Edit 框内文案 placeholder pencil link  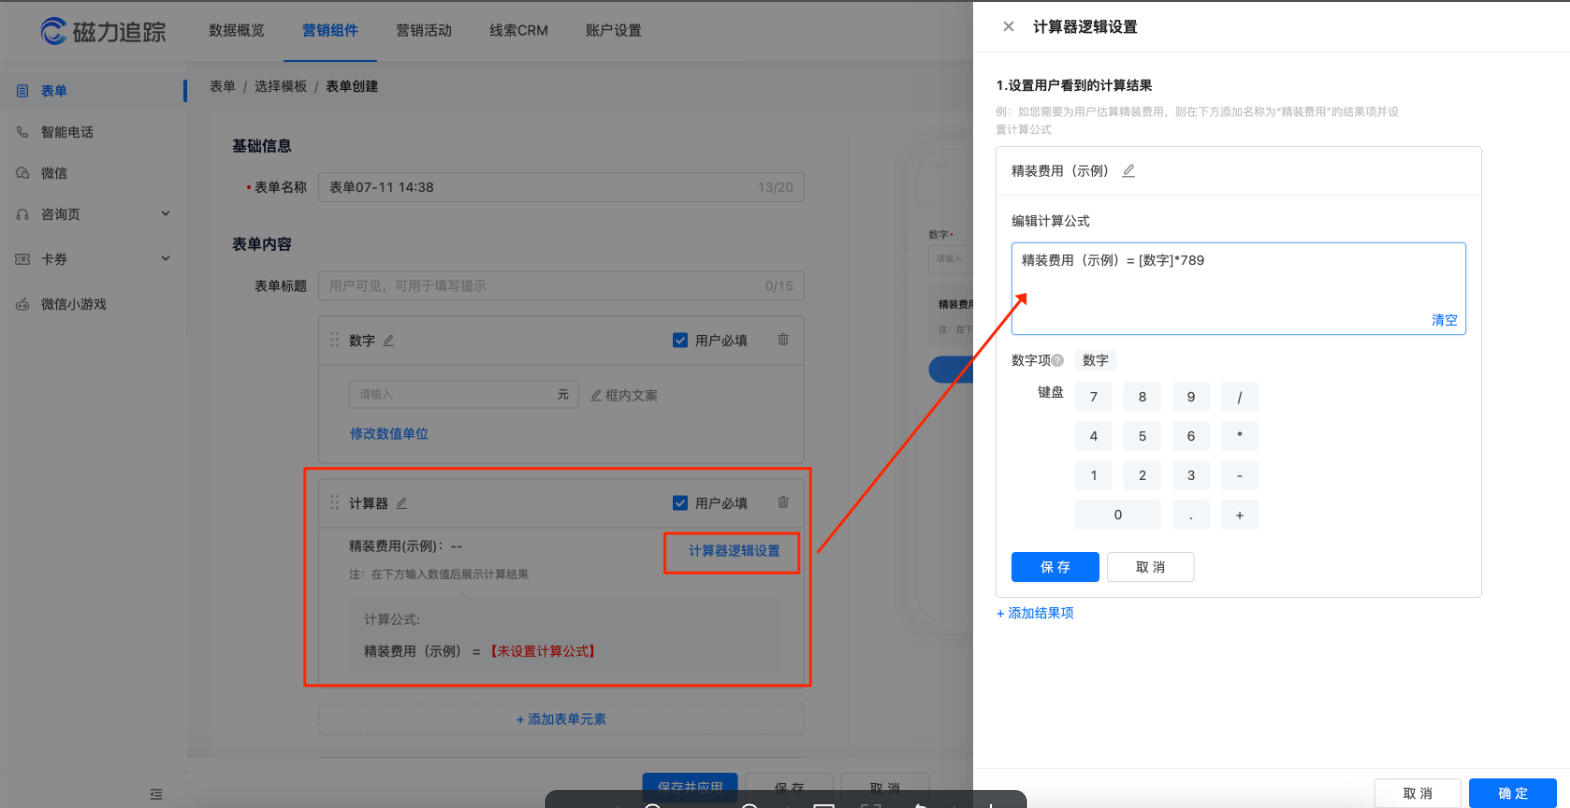[x=624, y=396]
